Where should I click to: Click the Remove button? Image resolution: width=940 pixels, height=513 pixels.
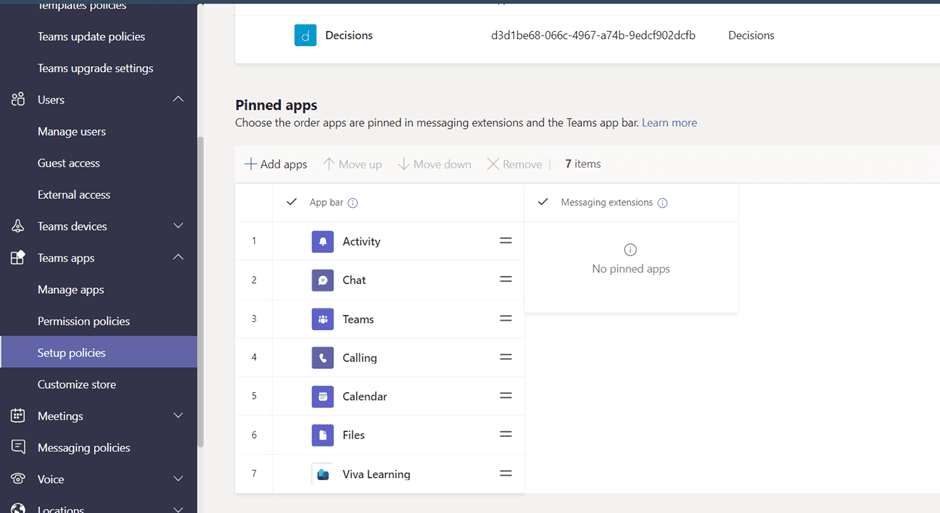(x=514, y=164)
